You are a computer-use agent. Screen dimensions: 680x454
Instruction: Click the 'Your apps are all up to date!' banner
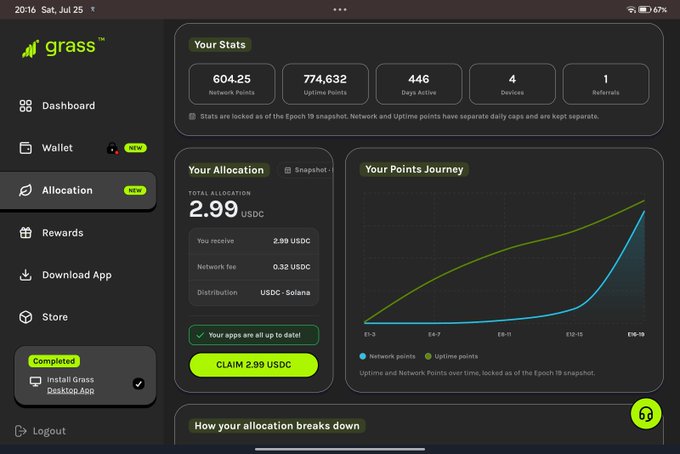[254, 335]
